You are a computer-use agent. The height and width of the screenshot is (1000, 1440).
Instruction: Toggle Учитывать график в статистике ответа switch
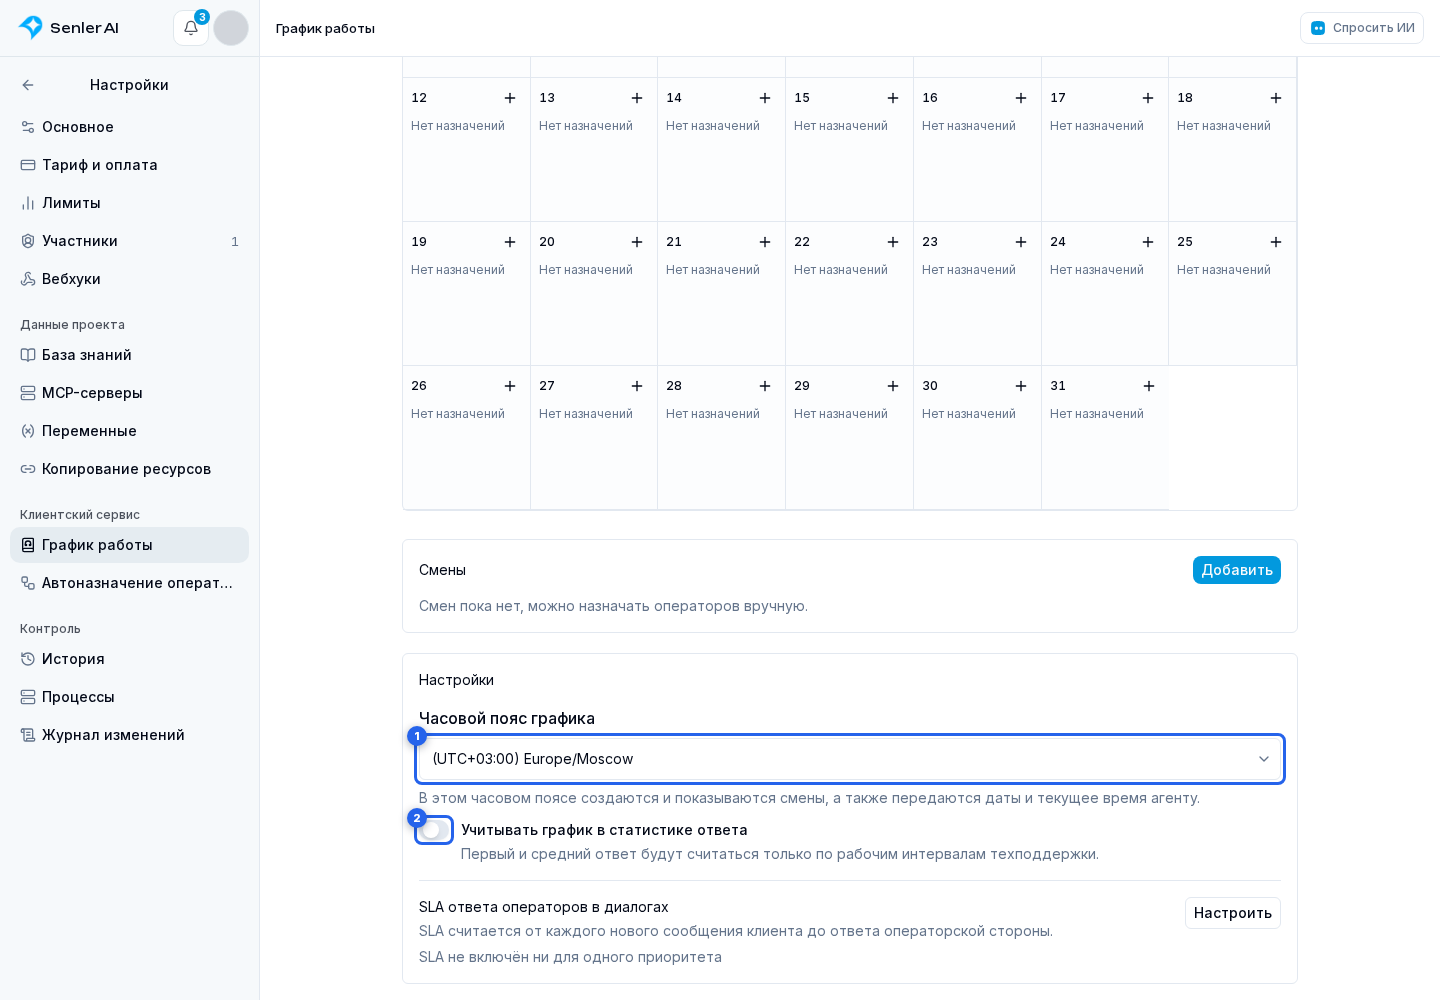click(x=434, y=830)
